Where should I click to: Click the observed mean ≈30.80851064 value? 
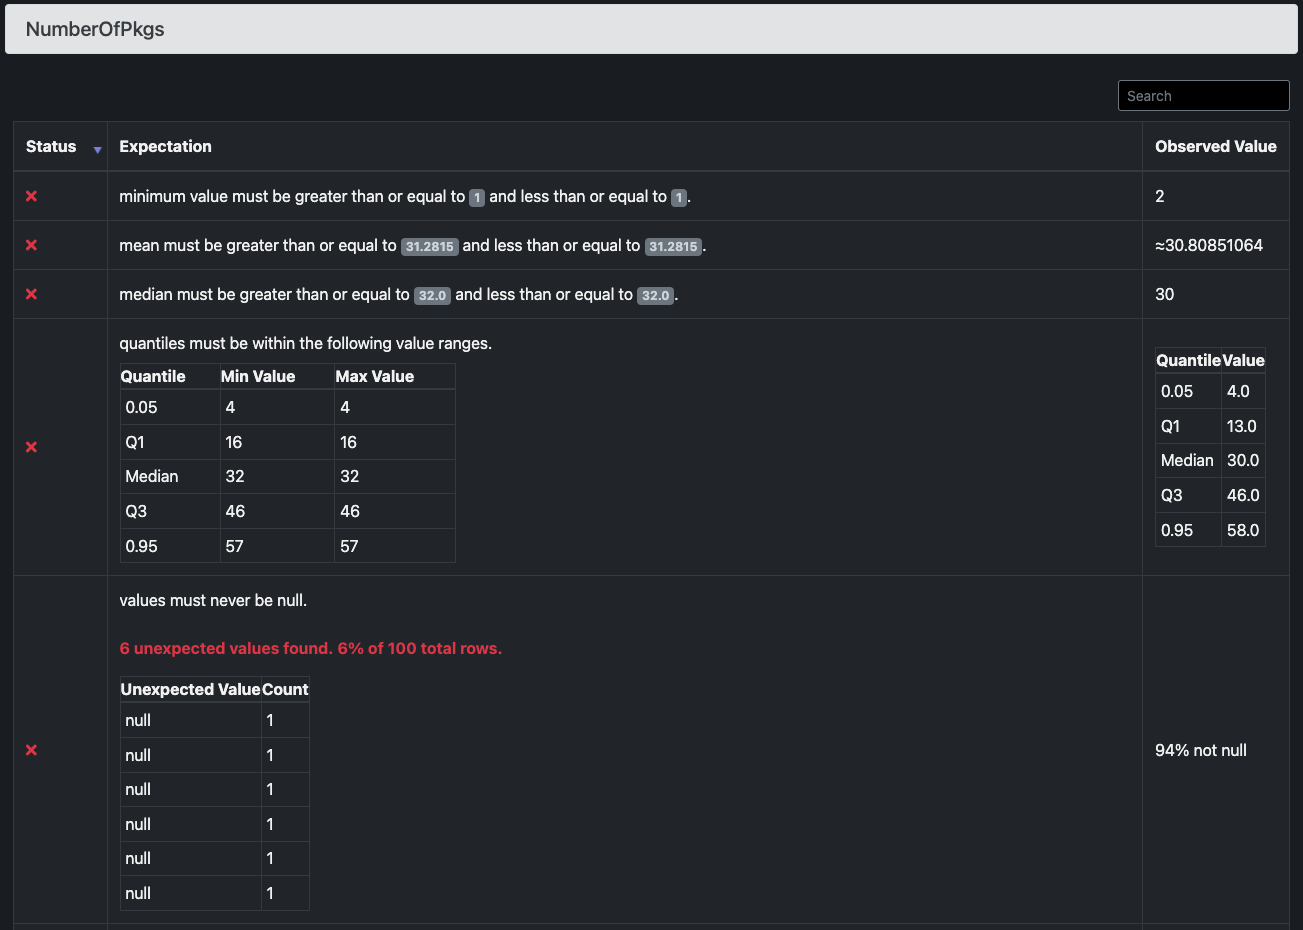pyautogui.click(x=1208, y=245)
